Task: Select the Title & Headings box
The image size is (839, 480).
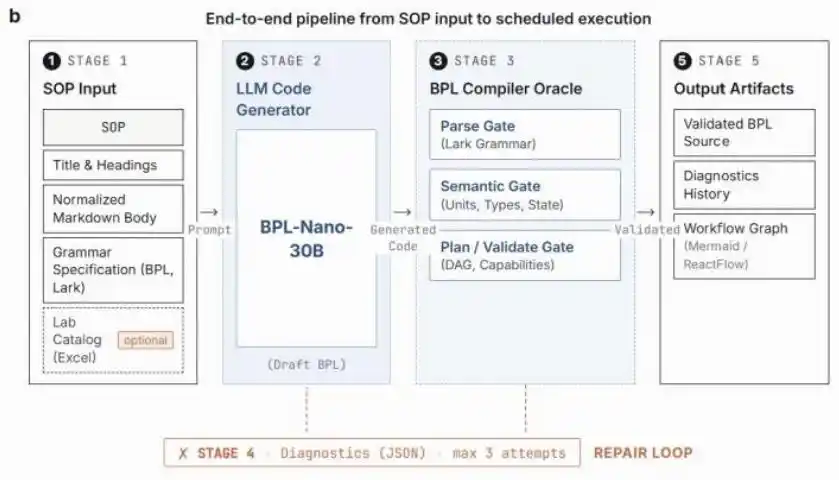Action: click(x=113, y=165)
